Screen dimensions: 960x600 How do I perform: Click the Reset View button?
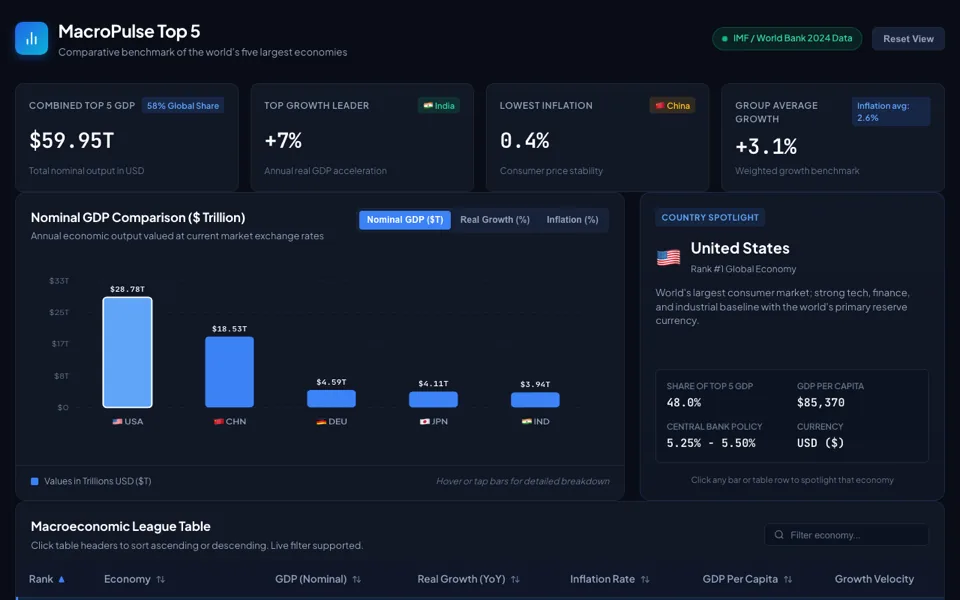pos(908,39)
